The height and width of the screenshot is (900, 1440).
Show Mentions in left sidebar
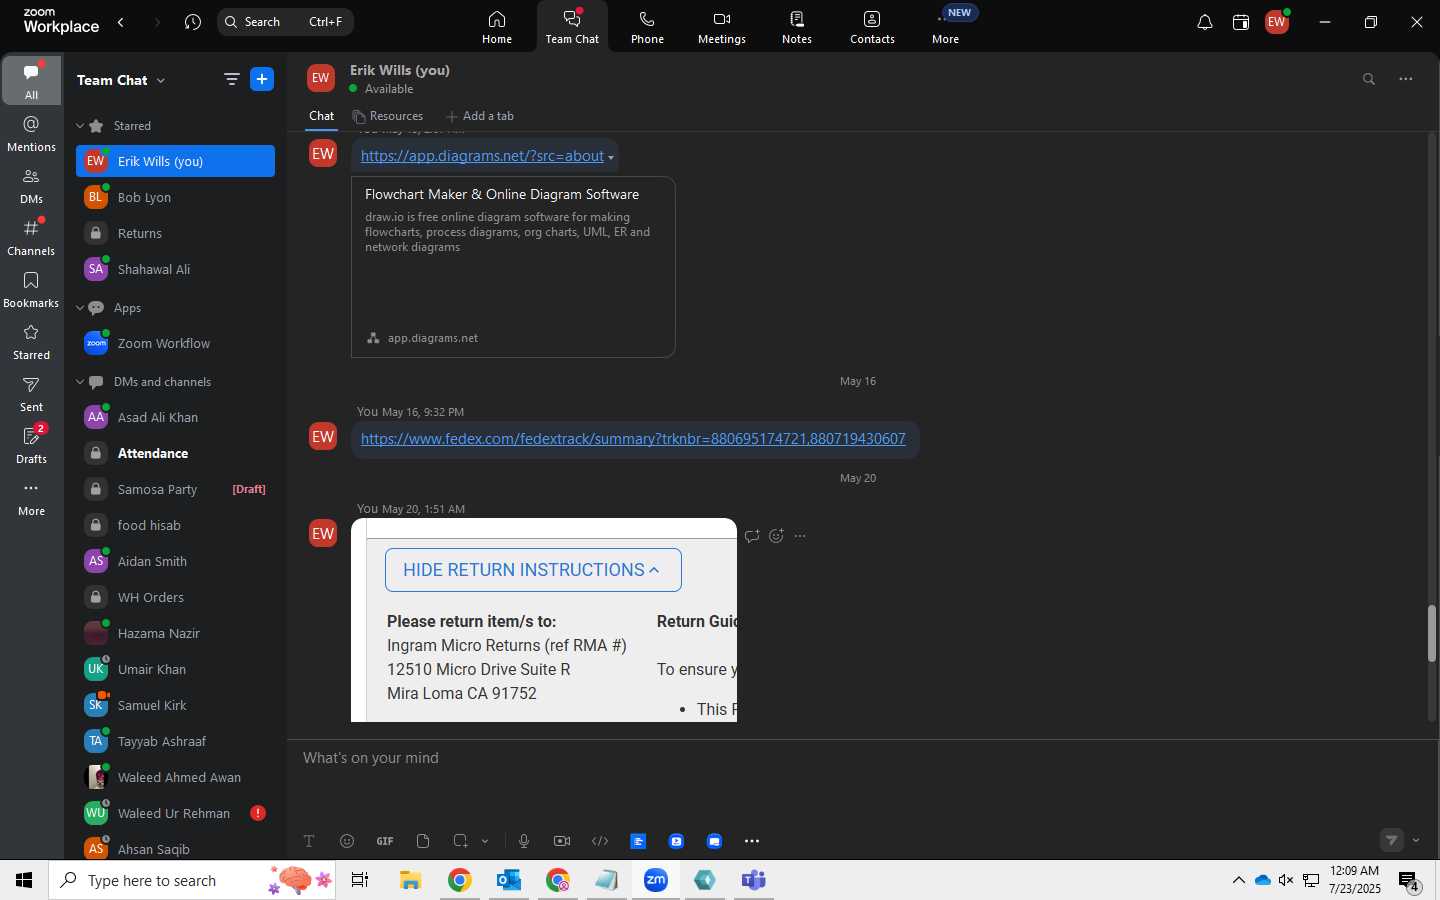click(31, 134)
